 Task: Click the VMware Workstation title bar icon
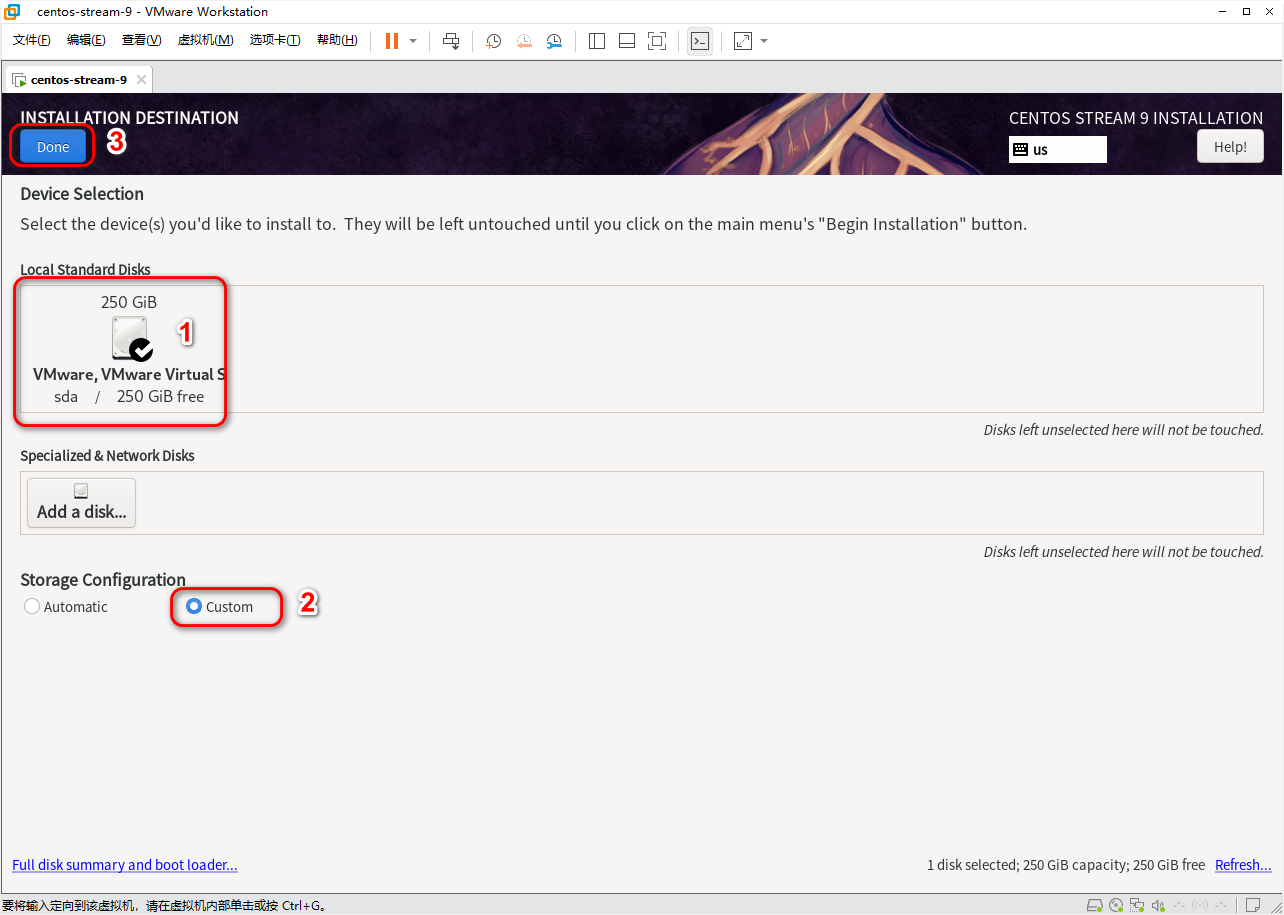(12, 11)
